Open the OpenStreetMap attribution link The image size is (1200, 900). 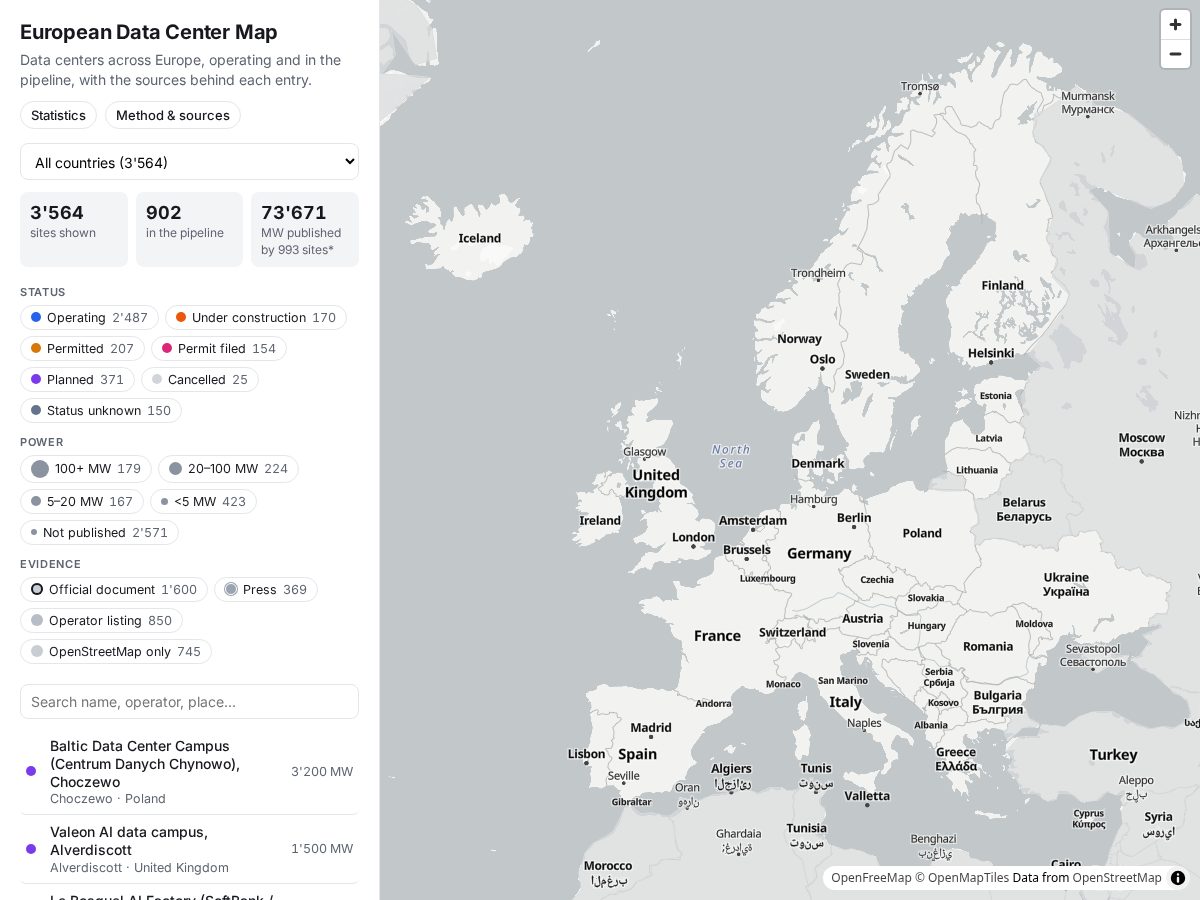point(1117,878)
